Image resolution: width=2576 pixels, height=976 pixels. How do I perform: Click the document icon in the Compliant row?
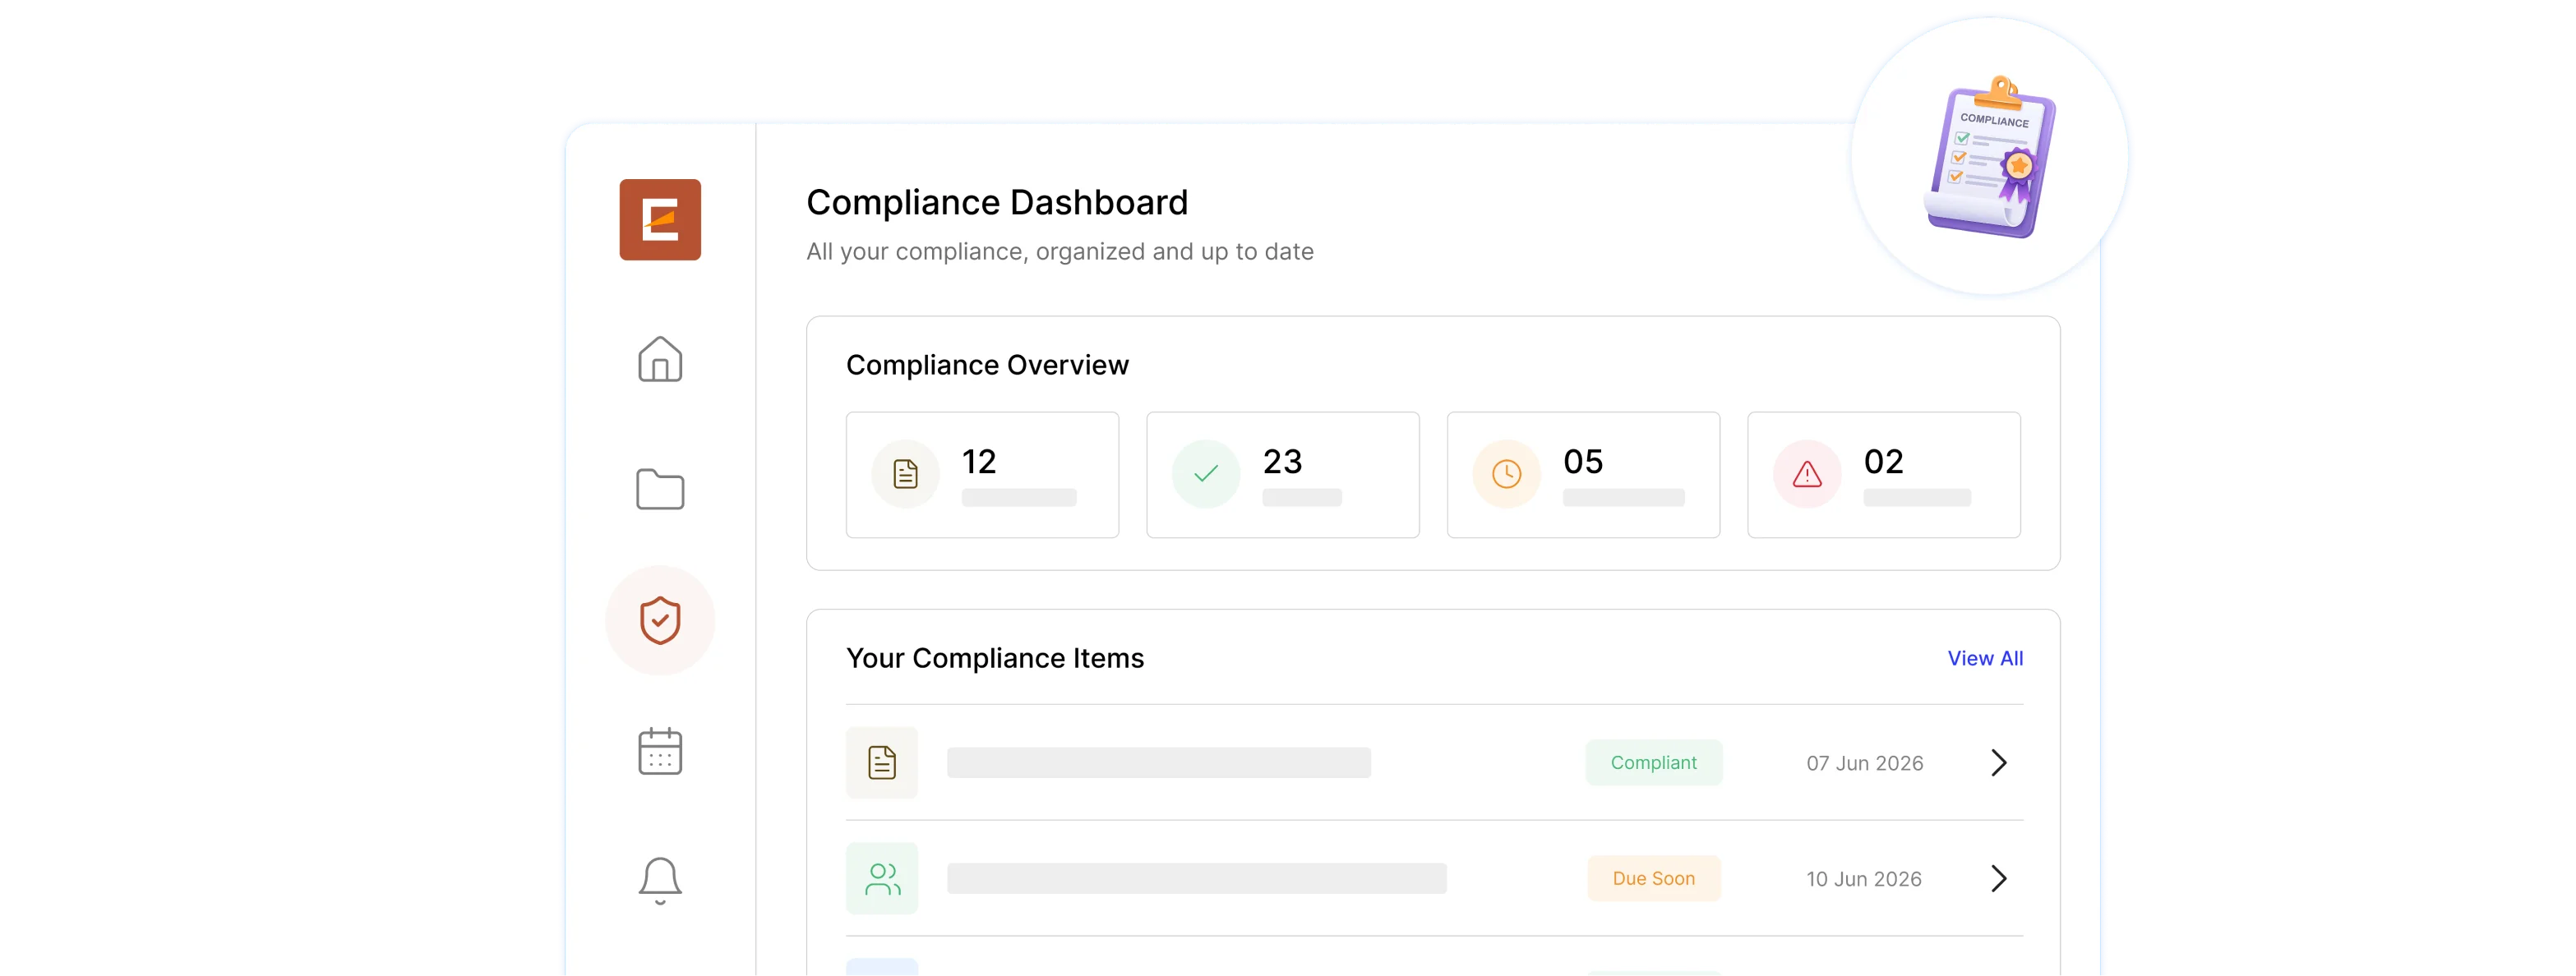tap(882, 763)
